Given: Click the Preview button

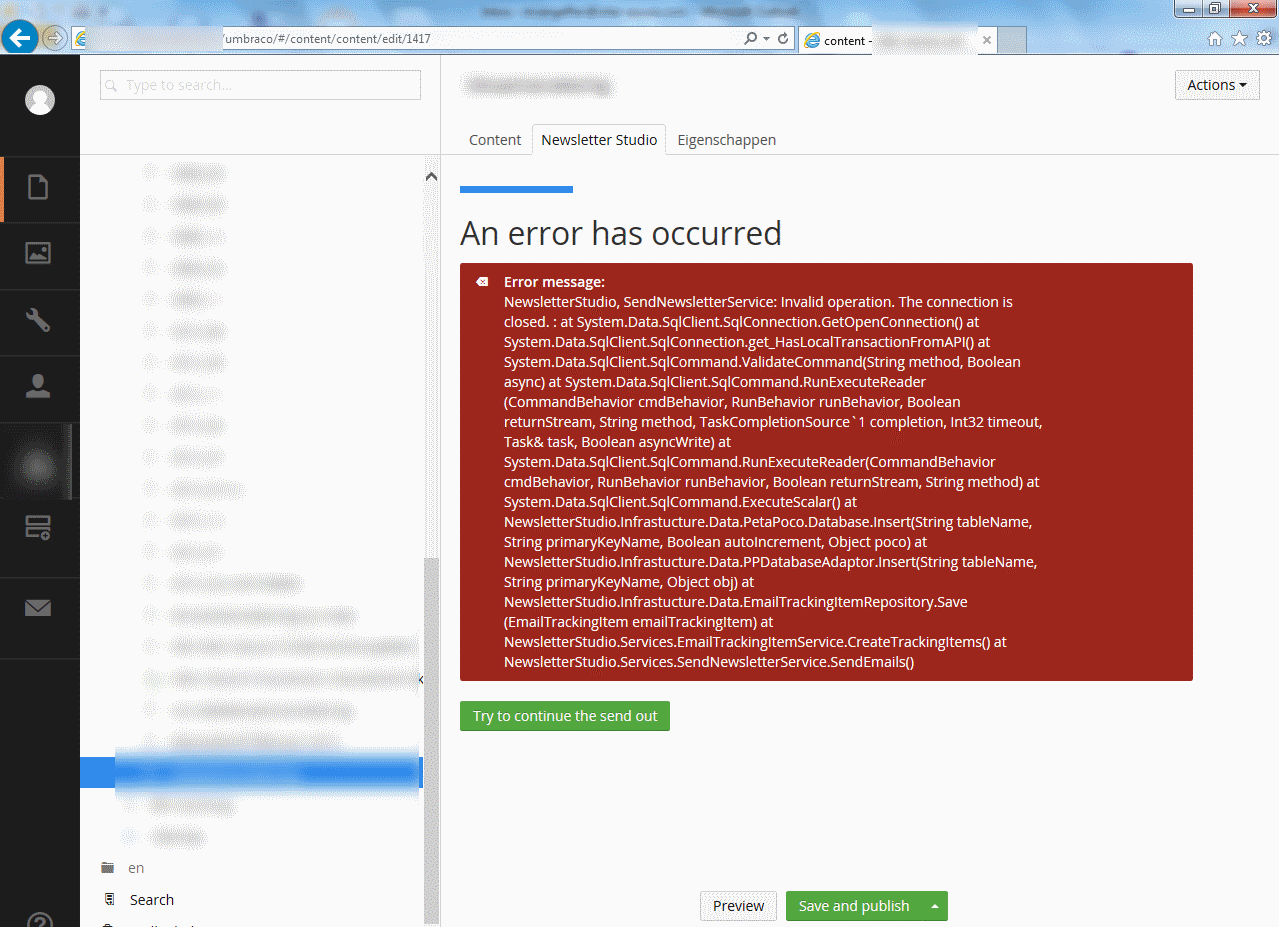Looking at the screenshot, I should click(x=739, y=906).
